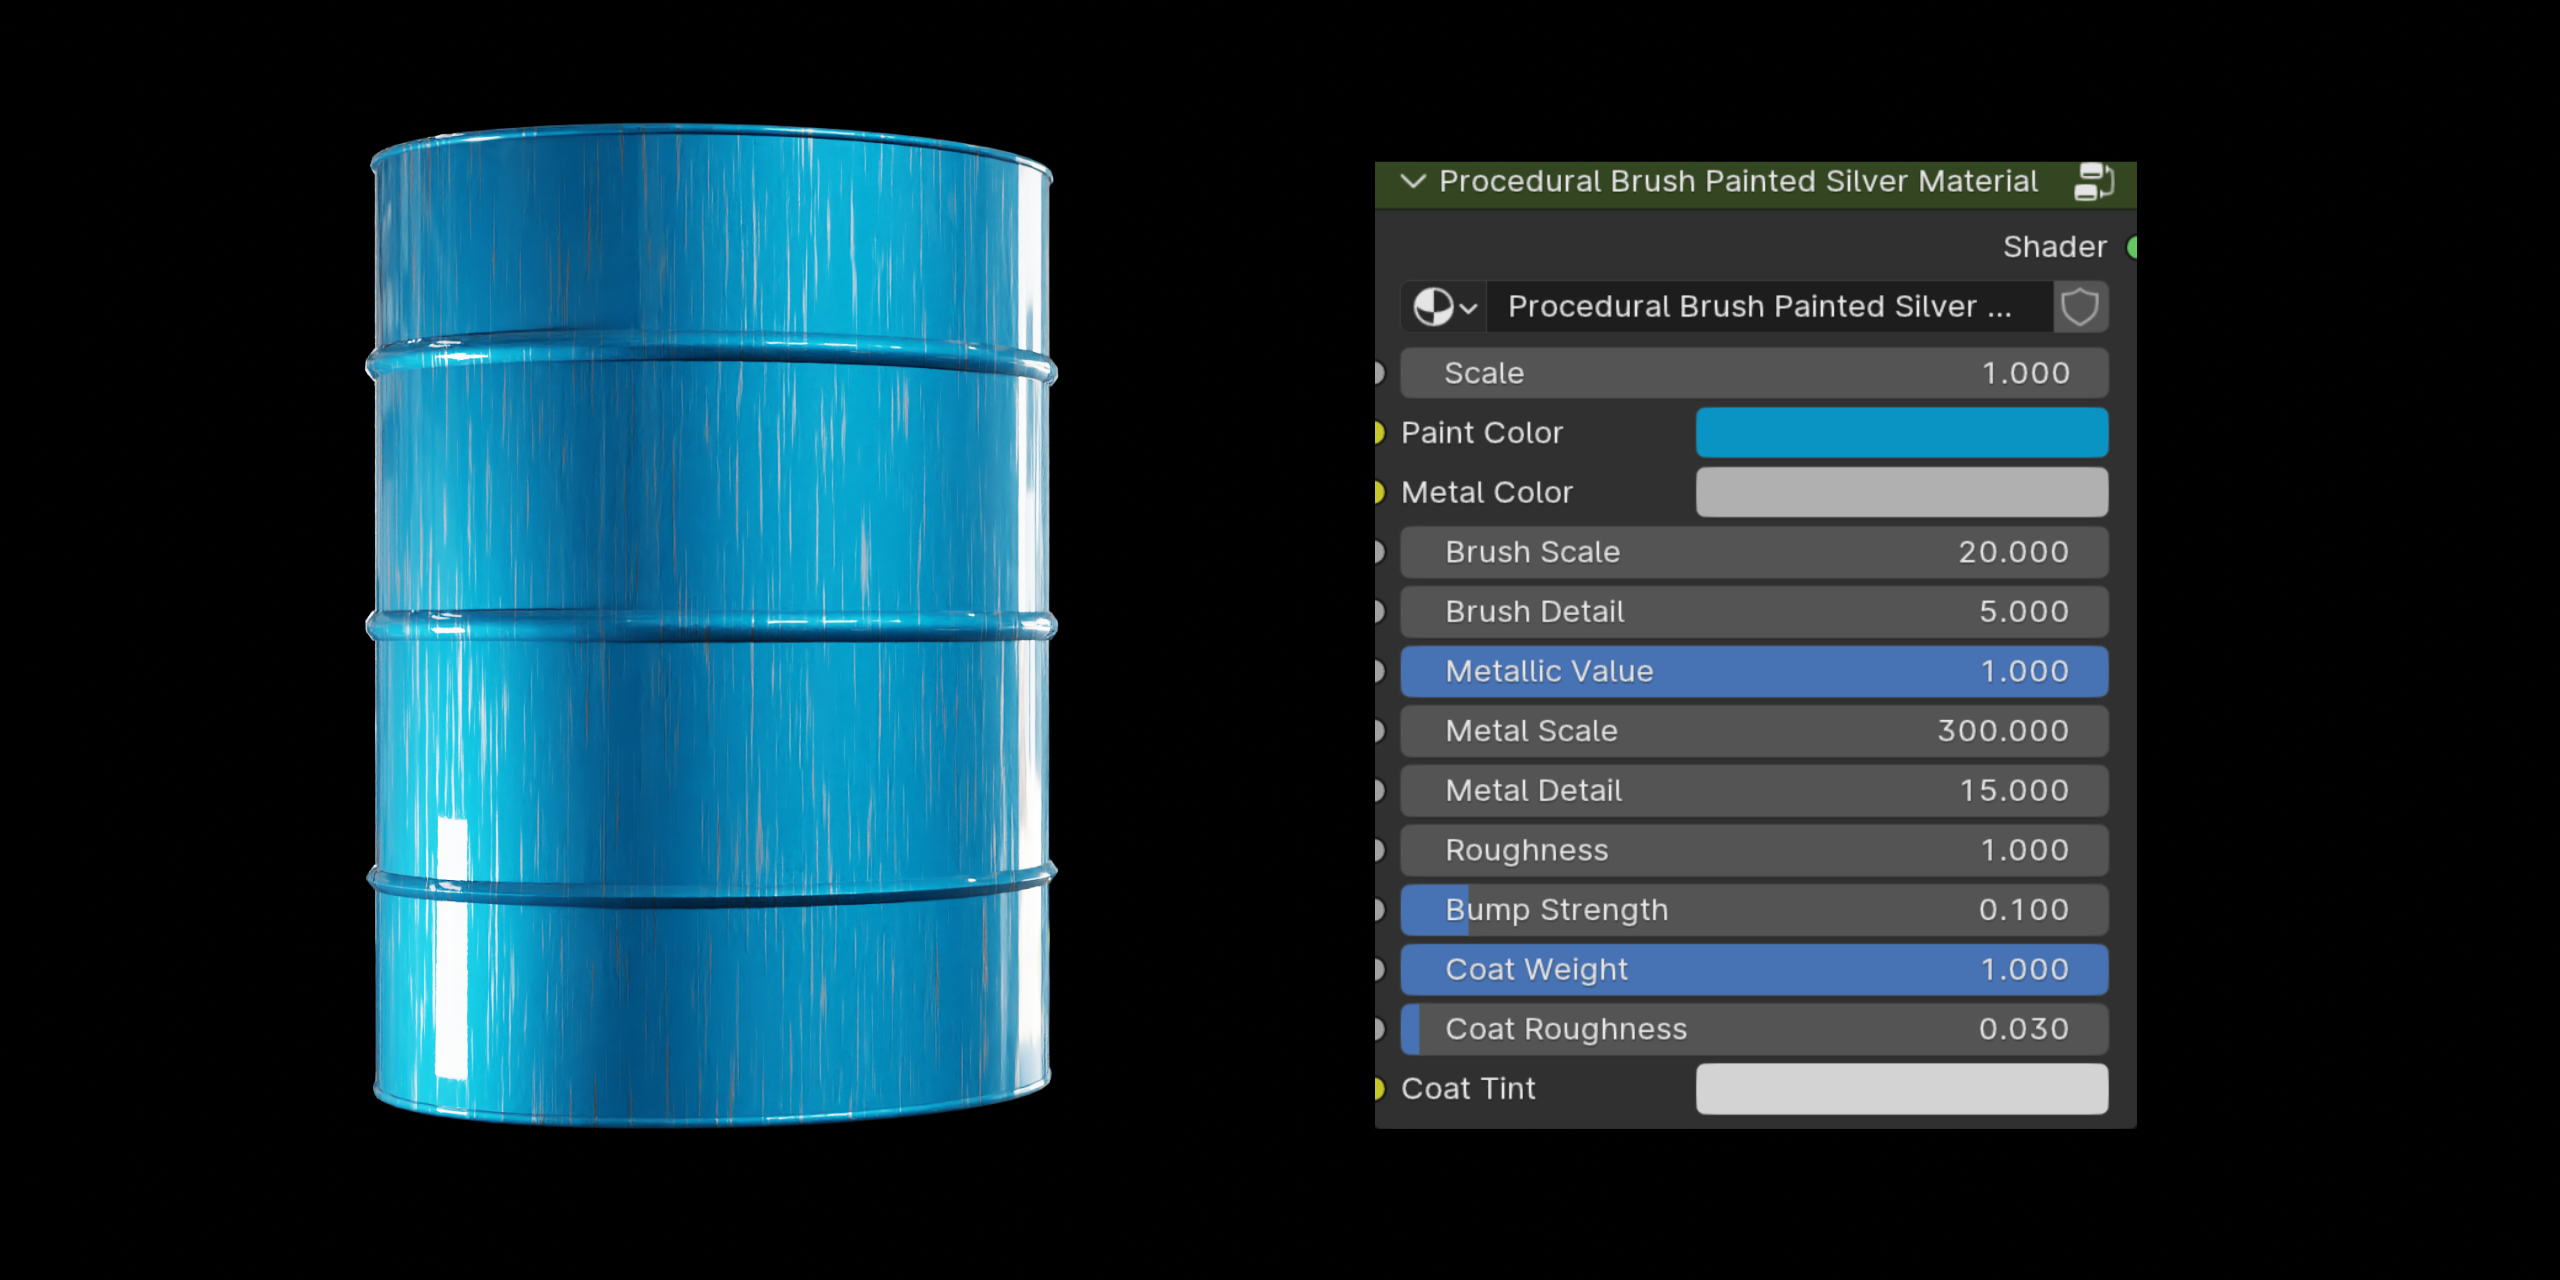2560x1280 pixels.
Task: Click the gray Roughness input socket
Action: [x=1380, y=849]
